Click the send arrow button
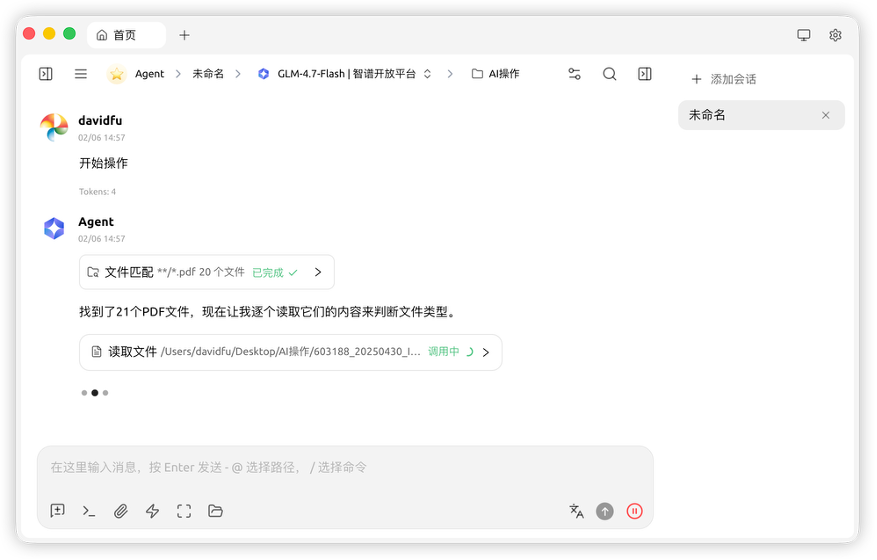Image resolution: width=877 pixels, height=560 pixels. 605,511
